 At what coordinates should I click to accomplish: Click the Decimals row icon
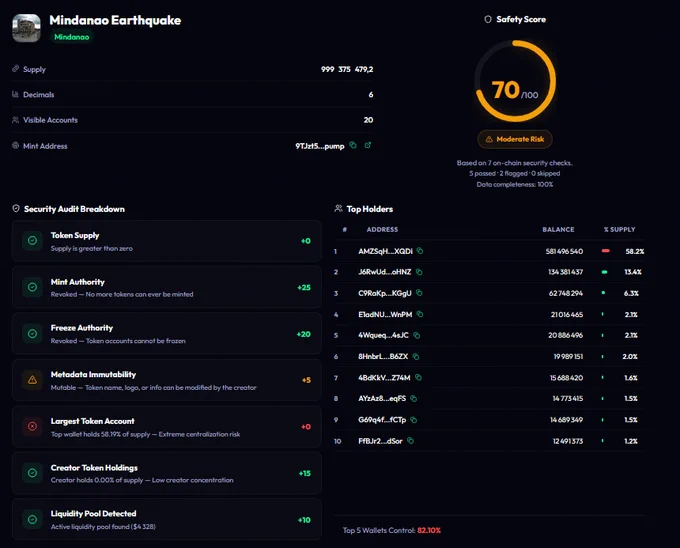point(16,94)
